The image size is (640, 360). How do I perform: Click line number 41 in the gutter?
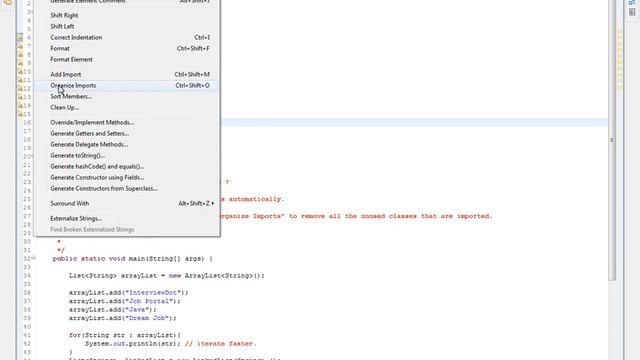point(27,335)
